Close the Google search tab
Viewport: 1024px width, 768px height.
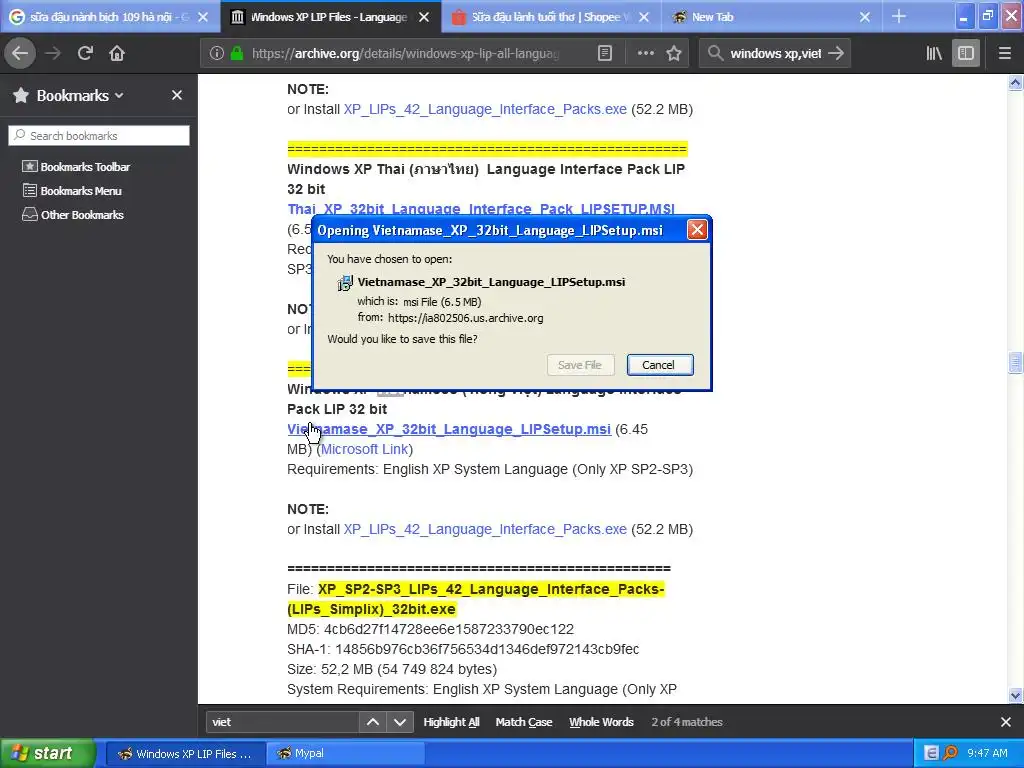(202, 17)
